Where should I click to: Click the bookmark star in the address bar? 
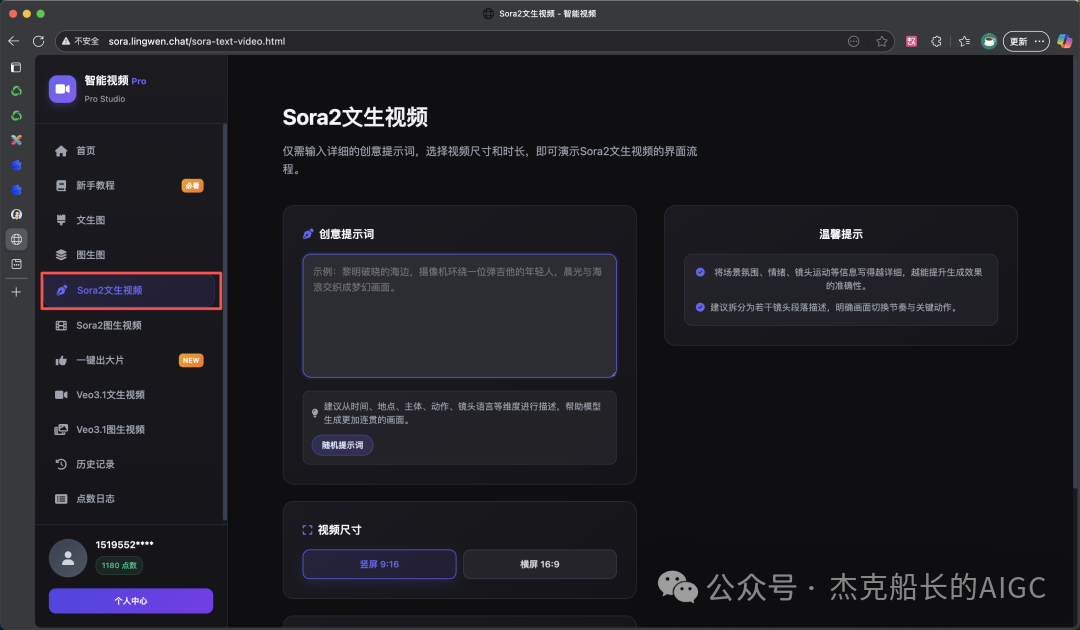[x=881, y=41]
